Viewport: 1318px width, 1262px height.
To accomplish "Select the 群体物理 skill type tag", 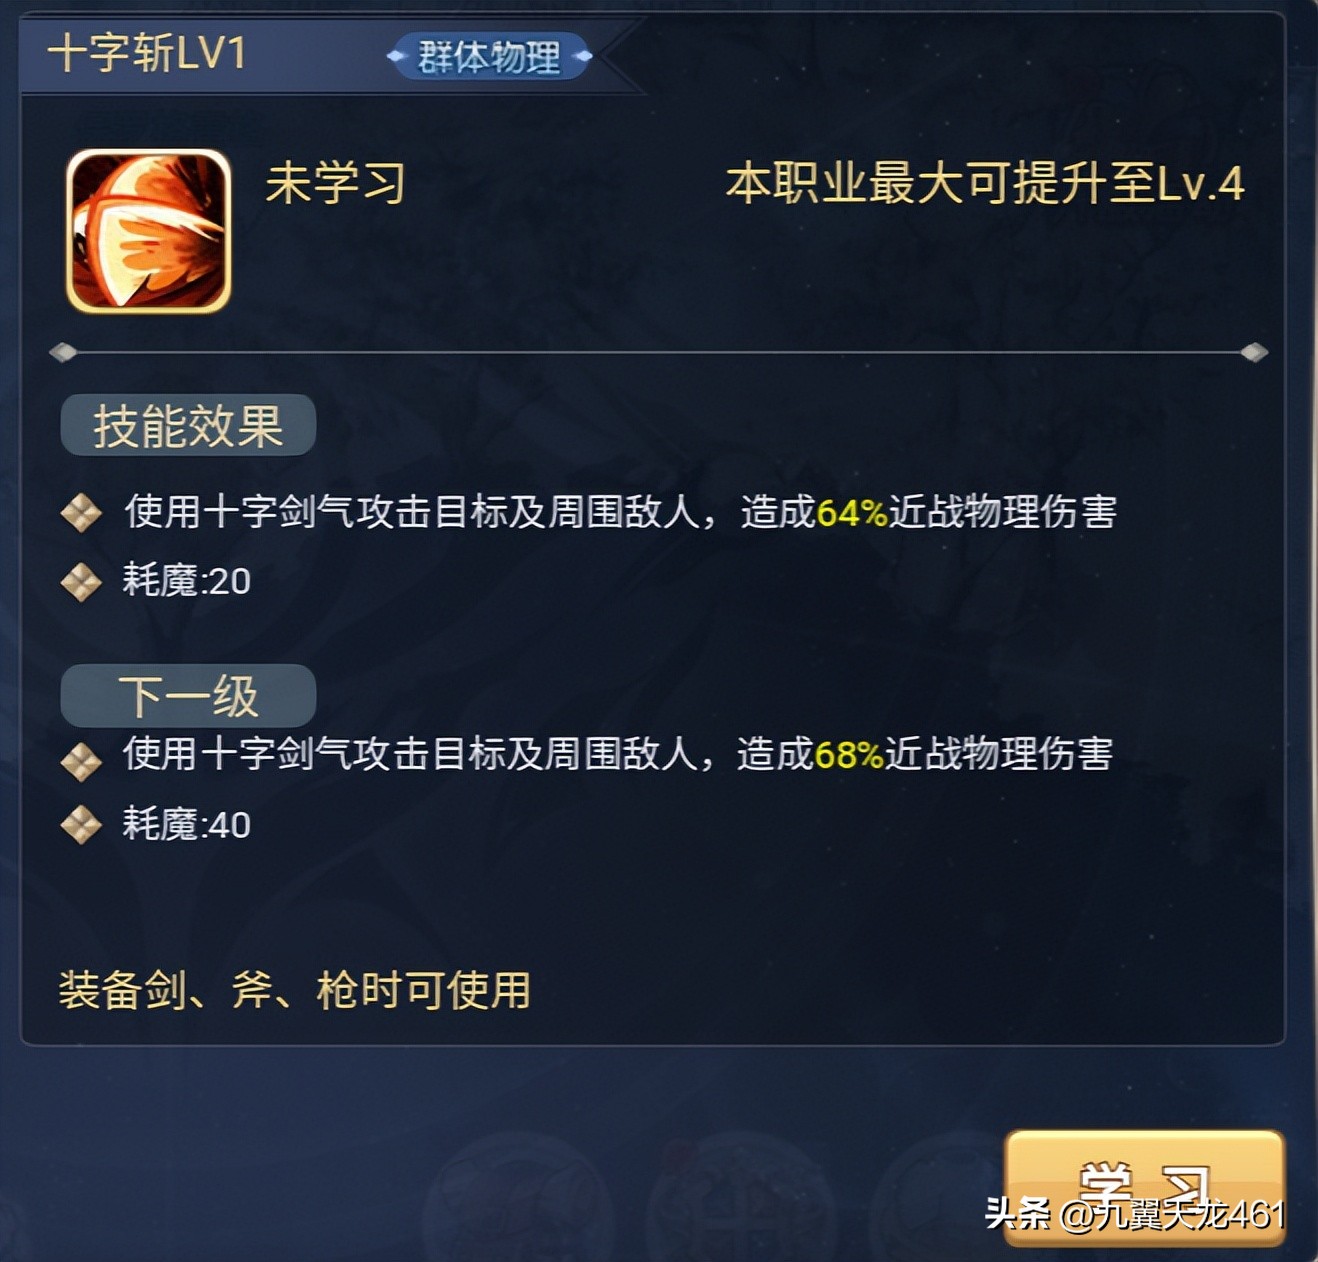I will pyautogui.click(x=489, y=57).
